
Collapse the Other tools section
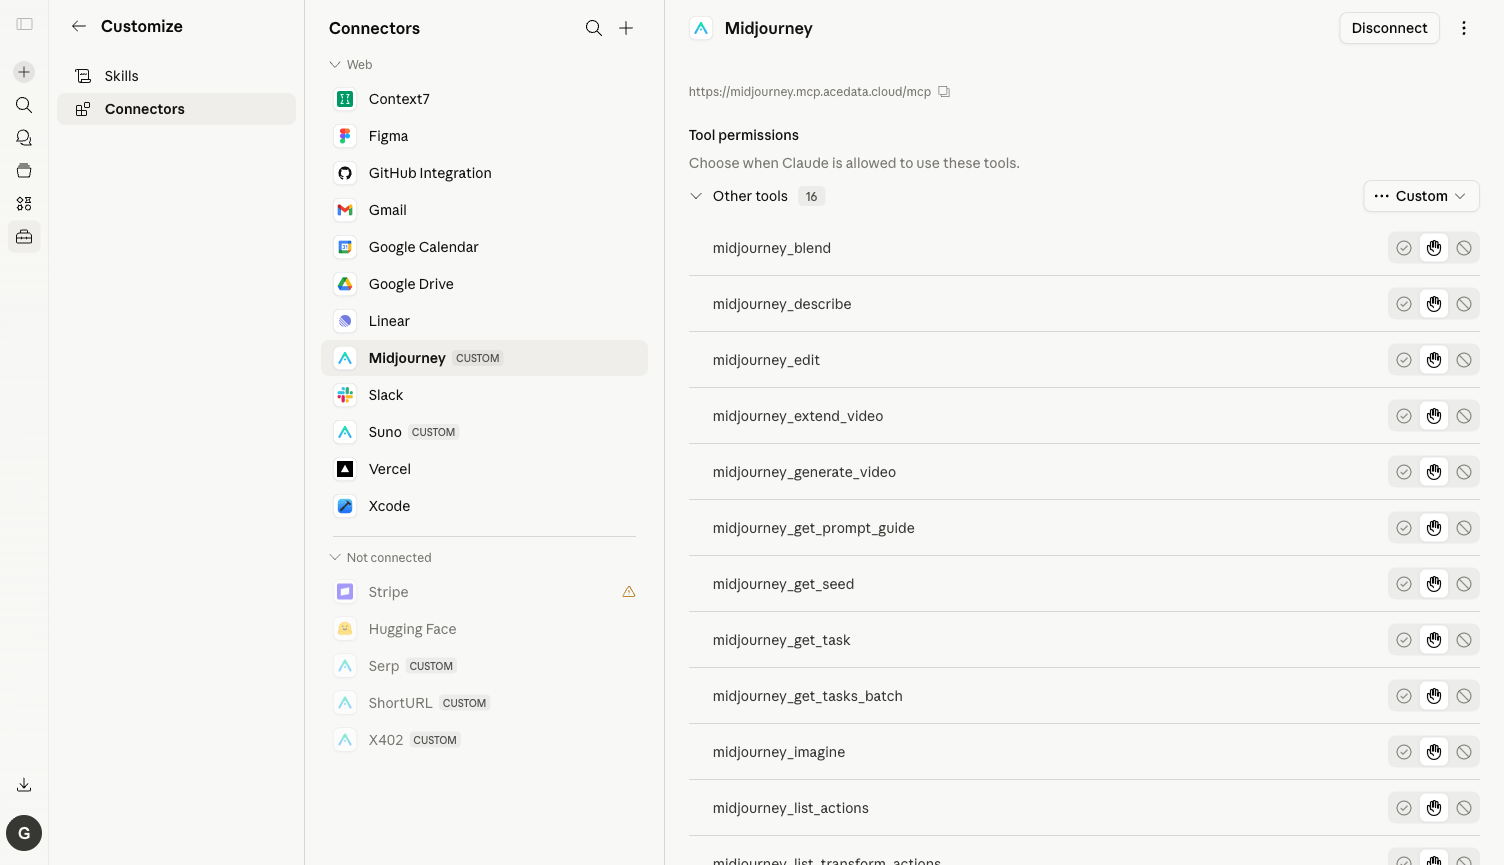pyautogui.click(x=696, y=196)
